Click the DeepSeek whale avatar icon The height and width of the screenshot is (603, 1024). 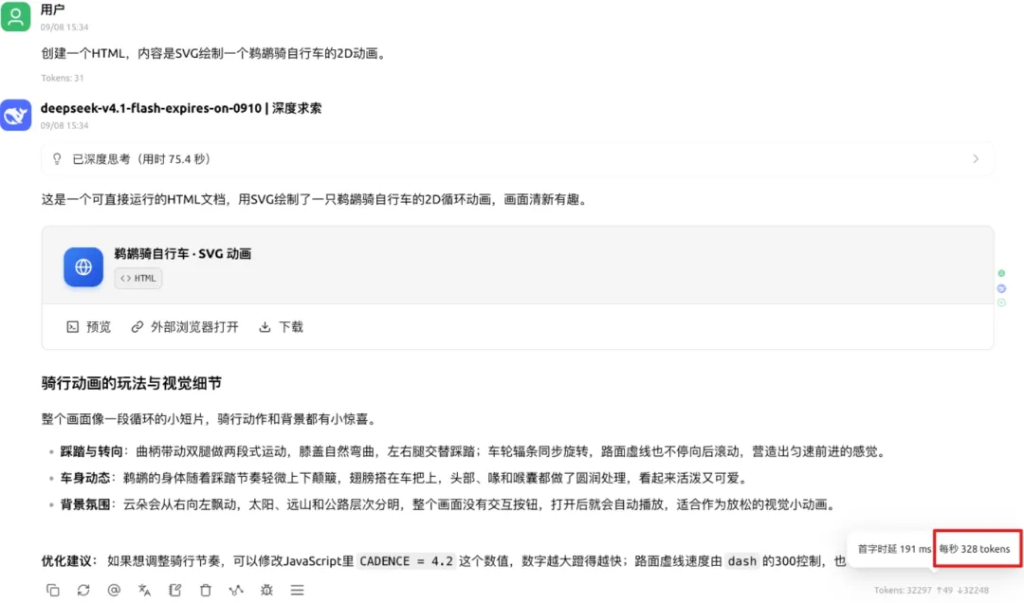pyautogui.click(x=16, y=115)
